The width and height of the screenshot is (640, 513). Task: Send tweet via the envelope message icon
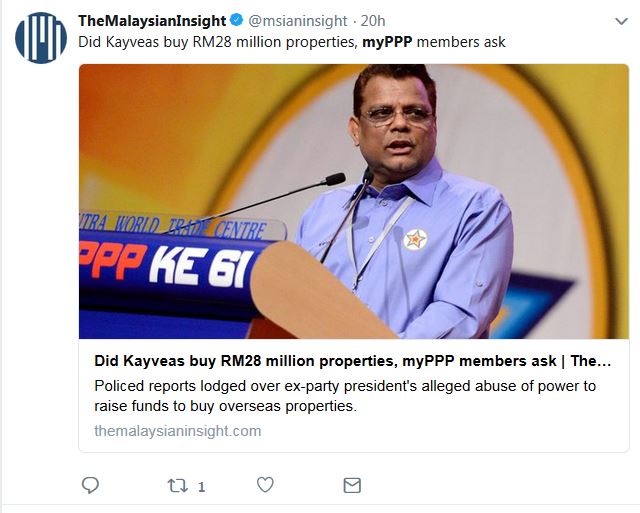(352, 485)
